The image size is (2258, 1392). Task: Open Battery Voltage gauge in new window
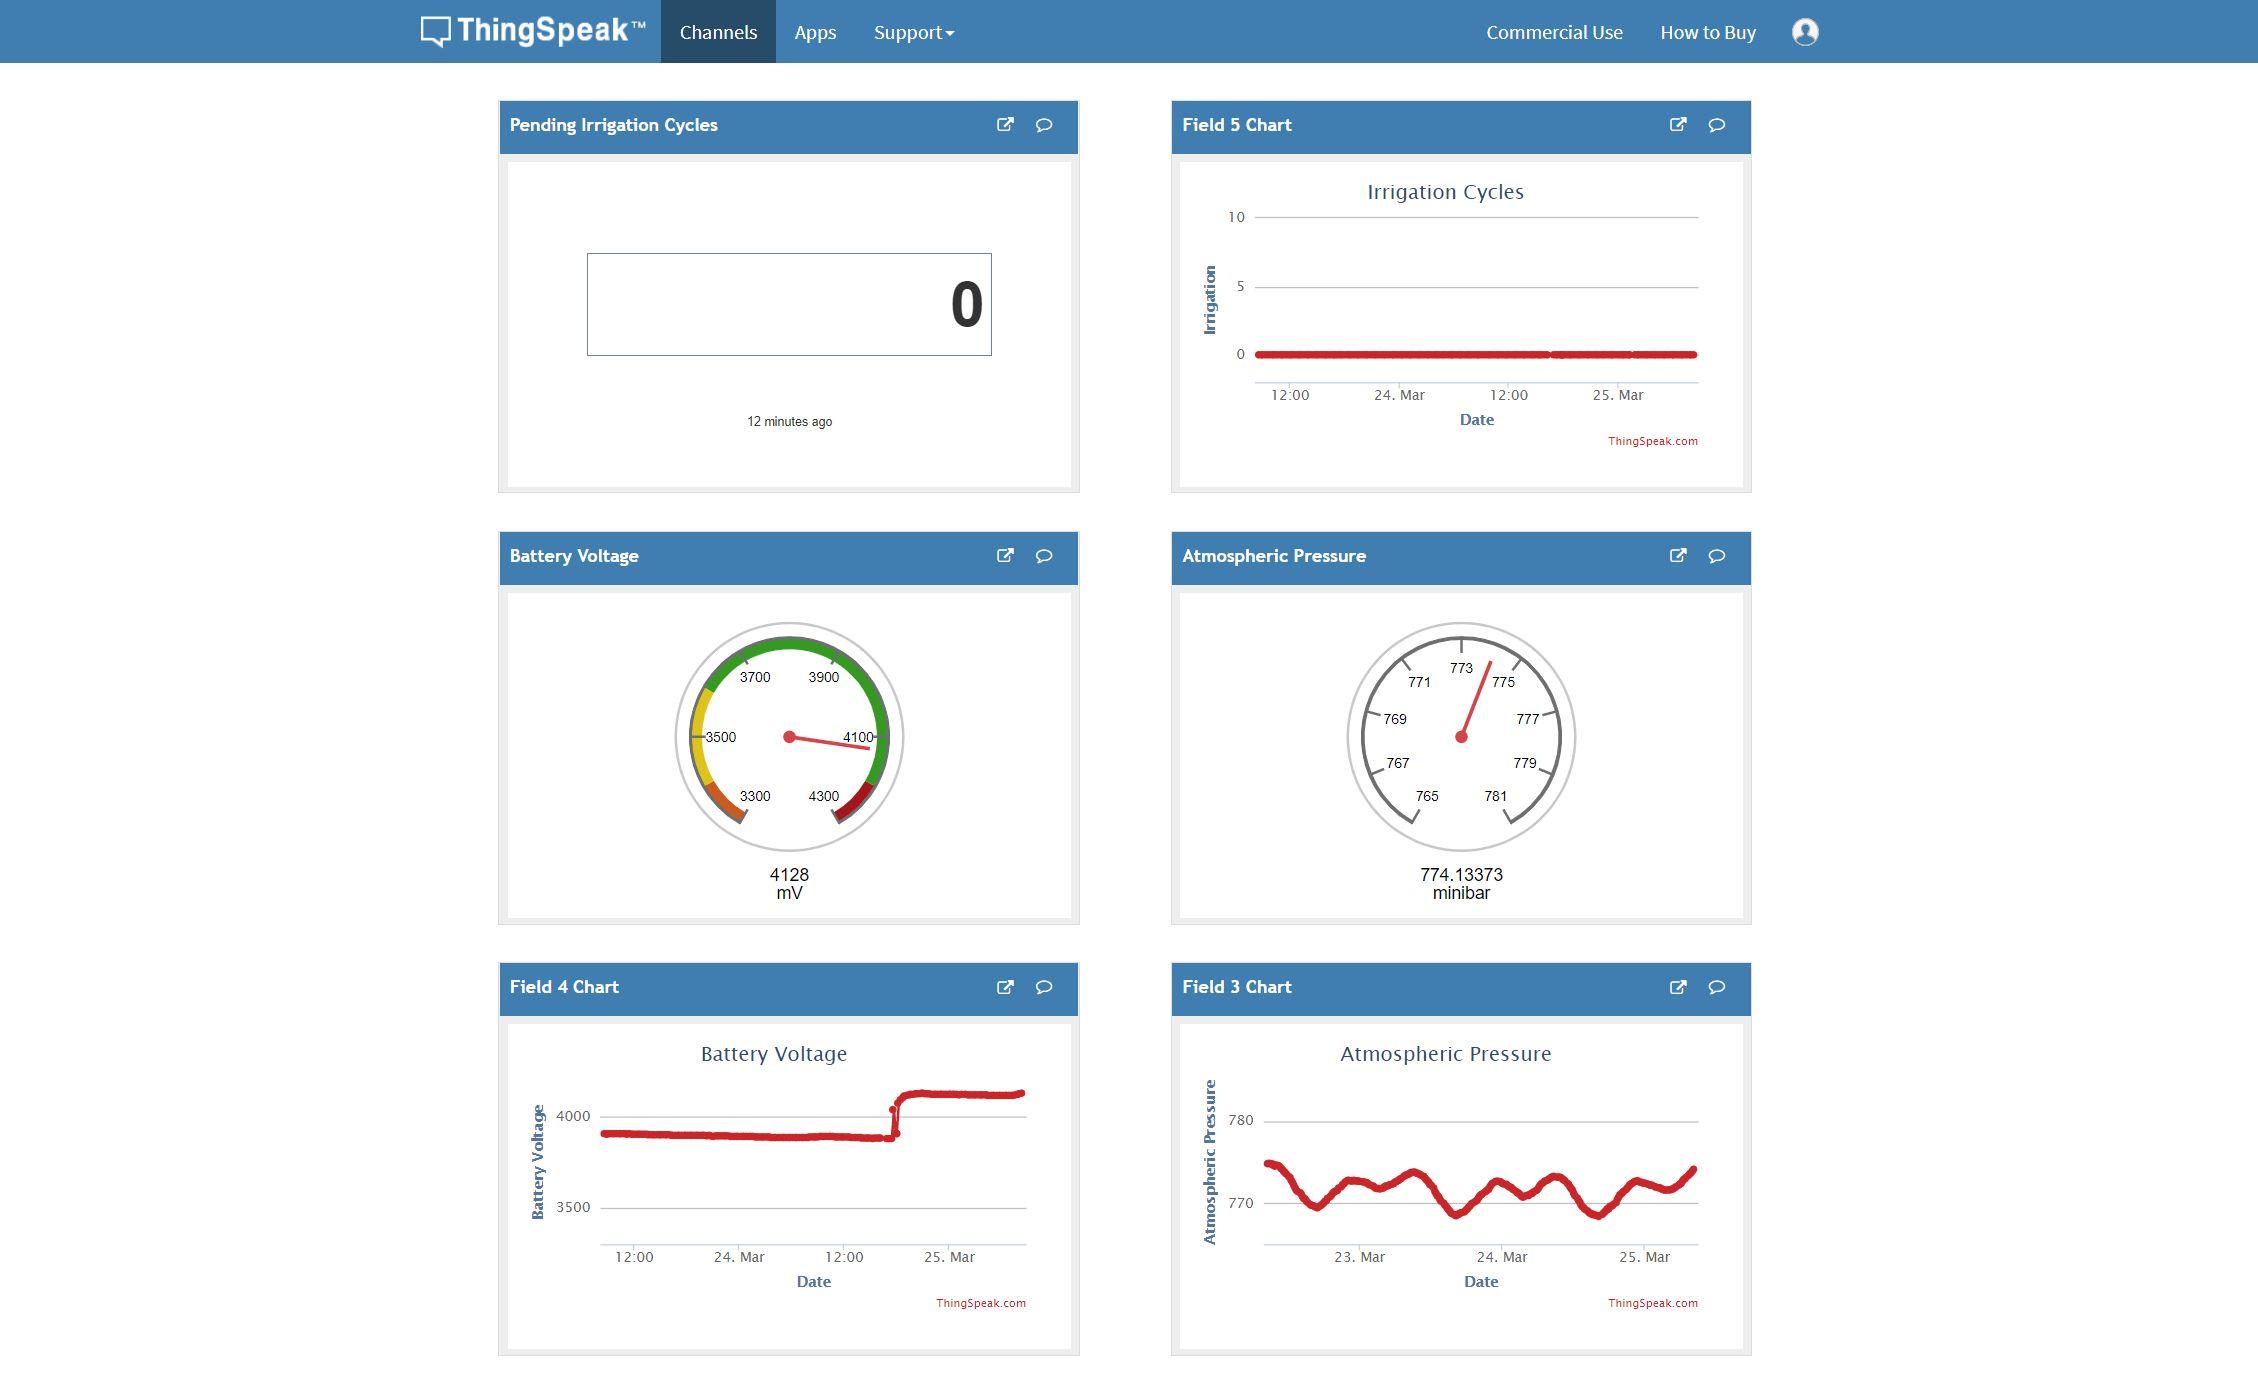tap(1005, 556)
